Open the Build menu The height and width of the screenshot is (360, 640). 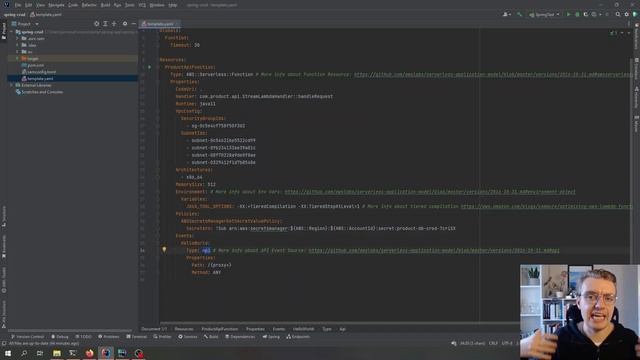tap(105, 5)
